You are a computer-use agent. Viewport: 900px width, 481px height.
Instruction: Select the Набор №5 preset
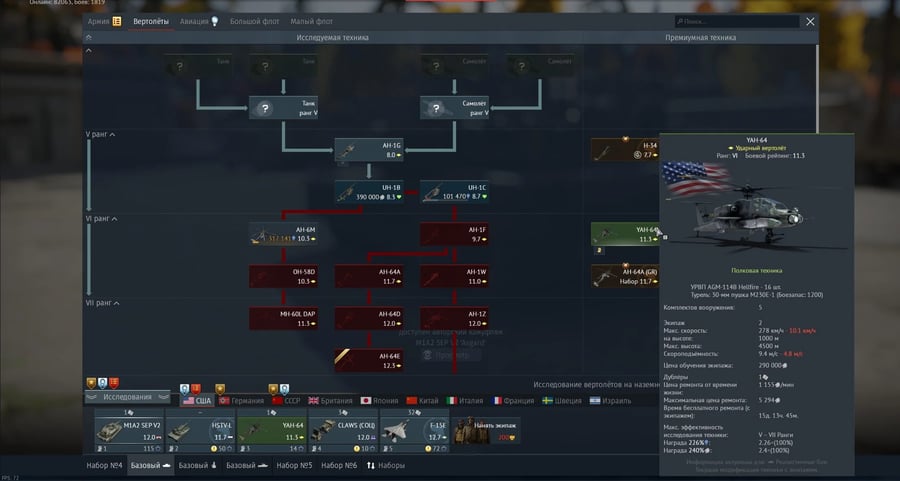pos(294,465)
